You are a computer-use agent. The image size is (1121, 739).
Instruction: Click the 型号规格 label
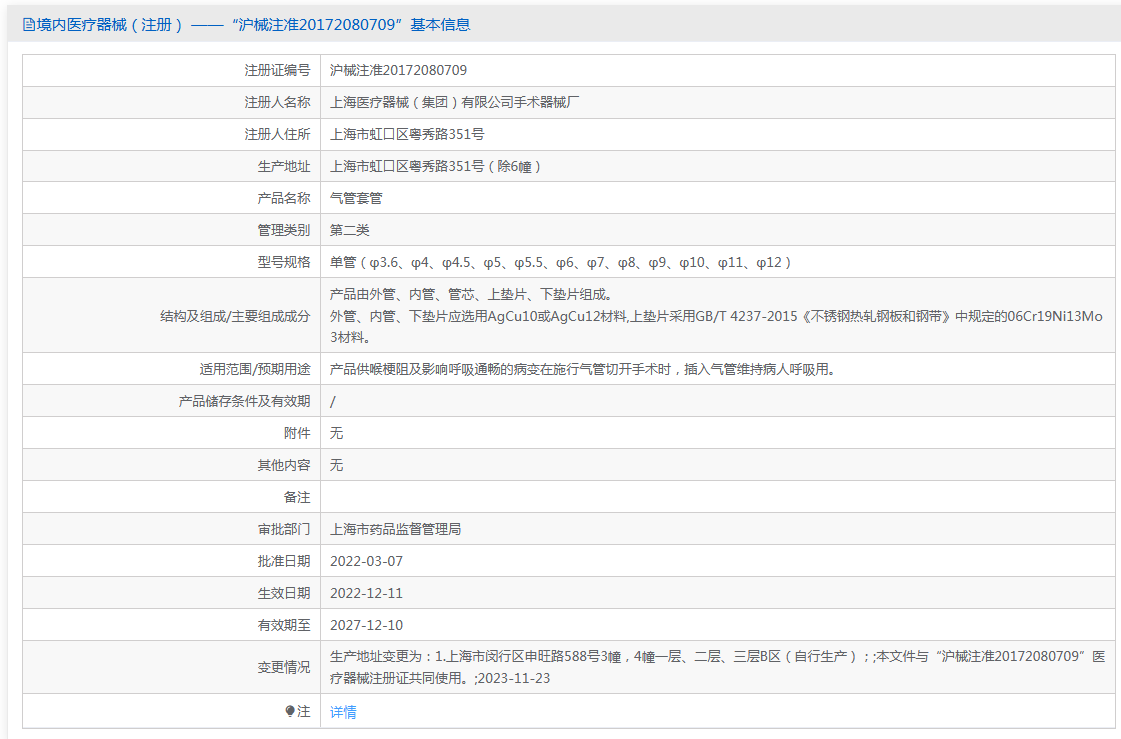point(284,262)
